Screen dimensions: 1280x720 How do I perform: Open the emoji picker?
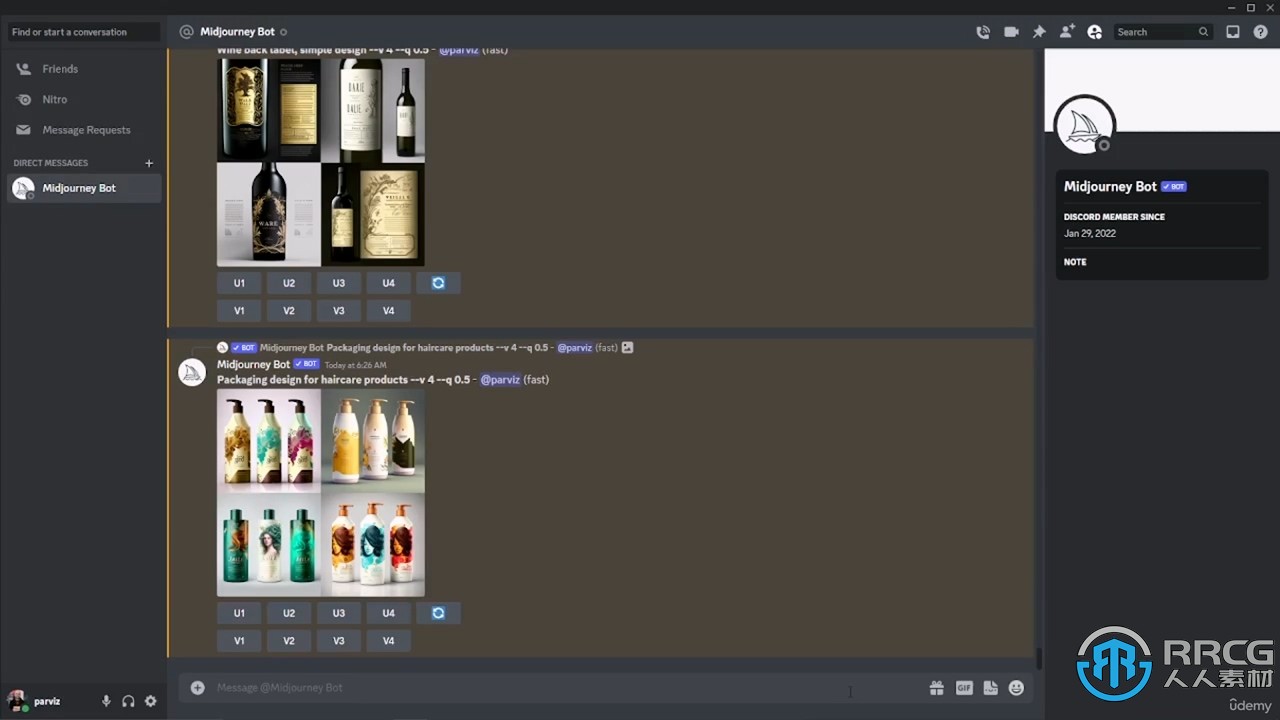(x=1016, y=688)
